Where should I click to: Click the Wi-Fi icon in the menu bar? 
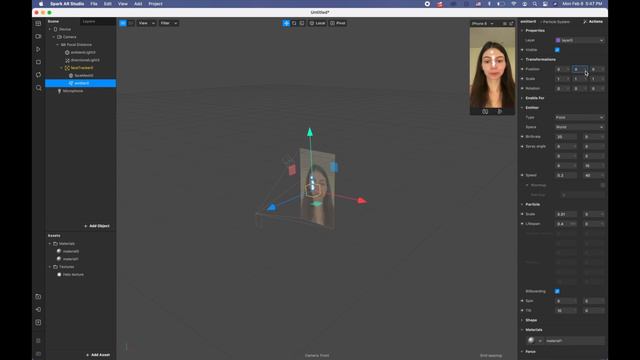click(513, 4)
